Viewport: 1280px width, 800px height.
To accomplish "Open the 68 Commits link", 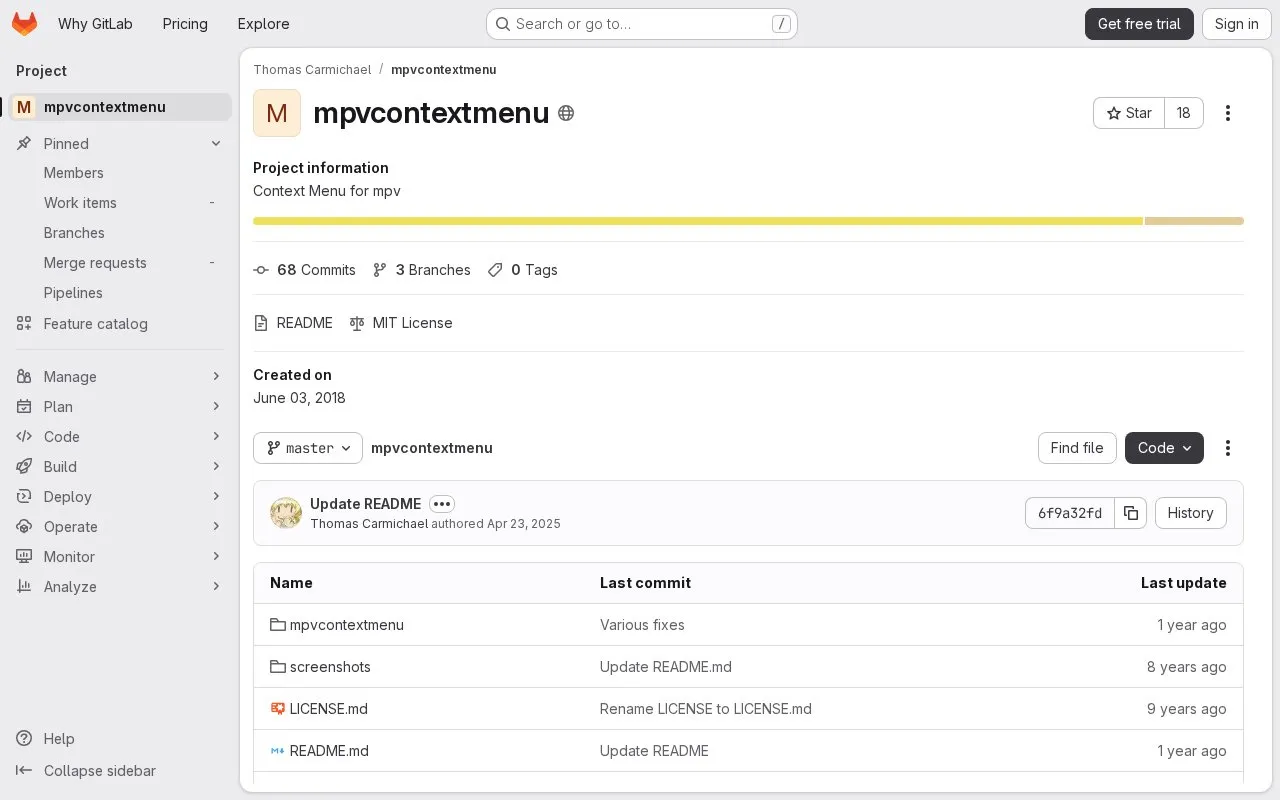I will [305, 270].
